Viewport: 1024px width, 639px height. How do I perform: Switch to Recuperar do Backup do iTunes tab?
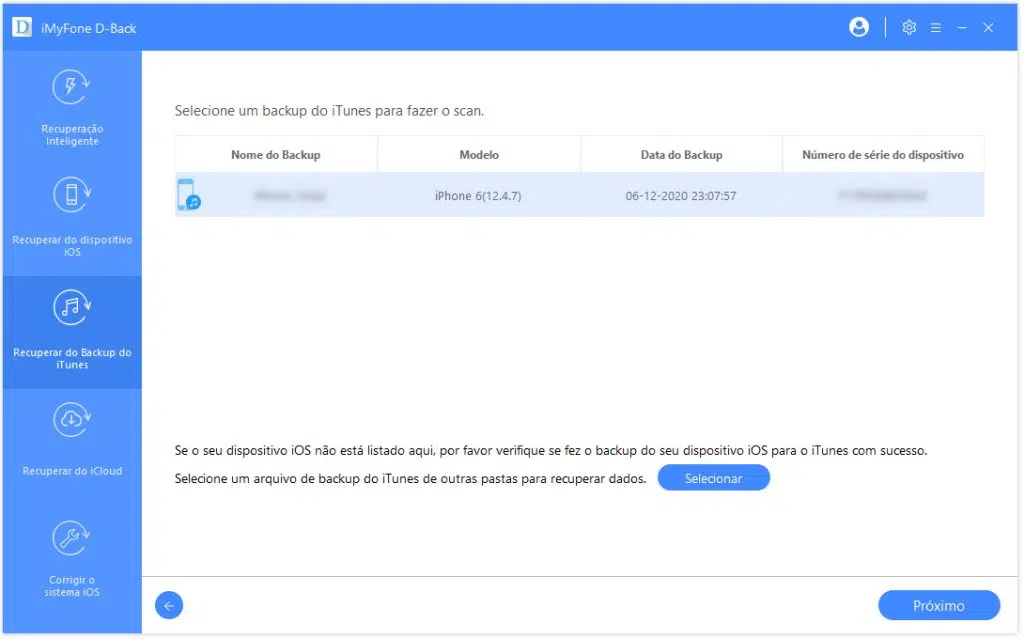pos(71,330)
